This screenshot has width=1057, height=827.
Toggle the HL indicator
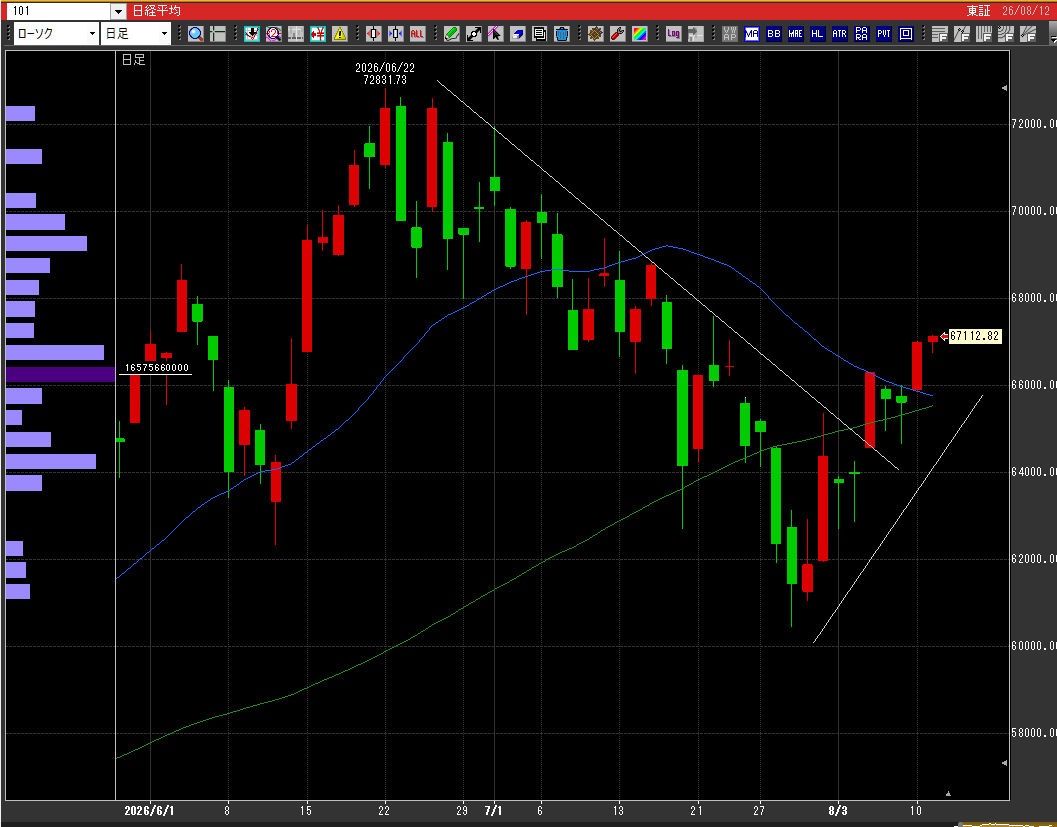click(818, 34)
